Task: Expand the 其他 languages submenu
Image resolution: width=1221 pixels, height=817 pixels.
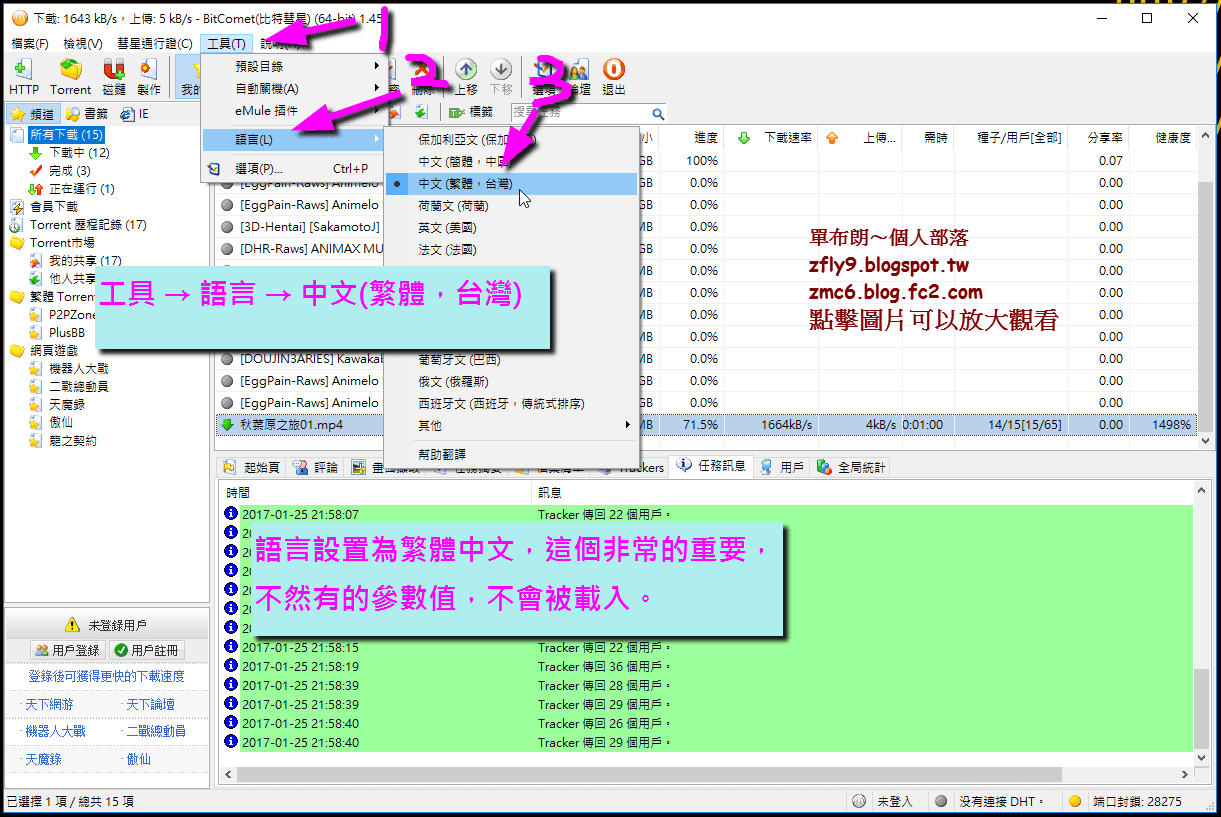Action: pos(511,425)
